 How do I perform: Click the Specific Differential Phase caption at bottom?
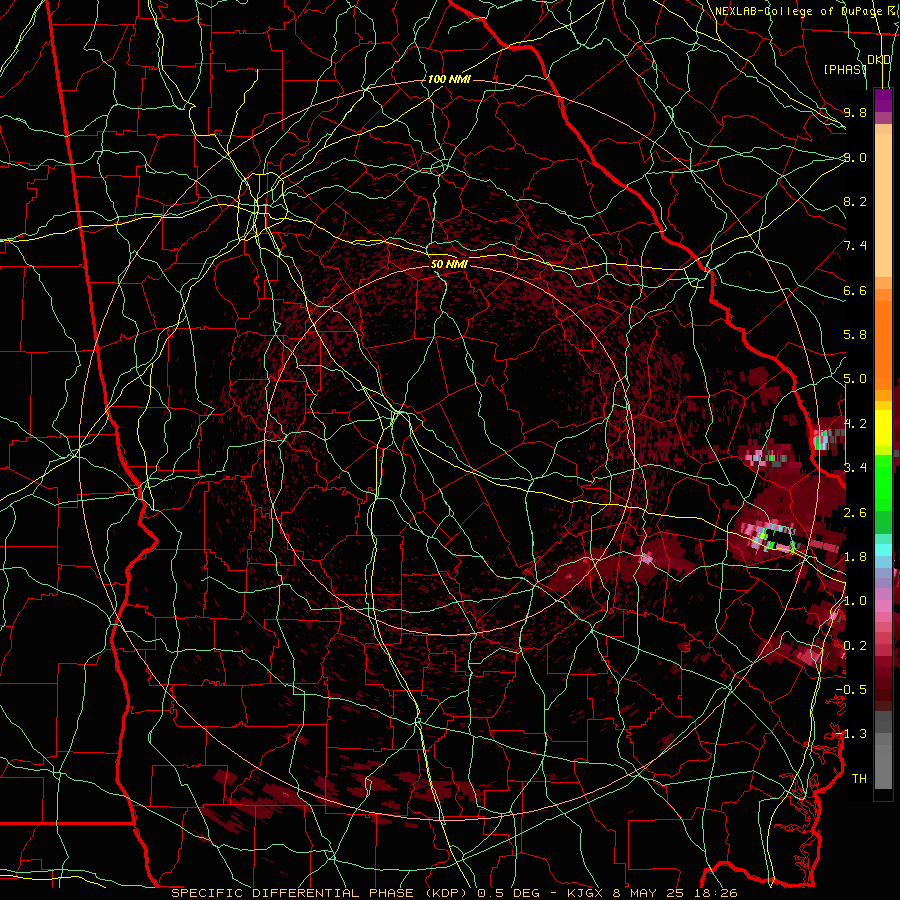(454, 893)
